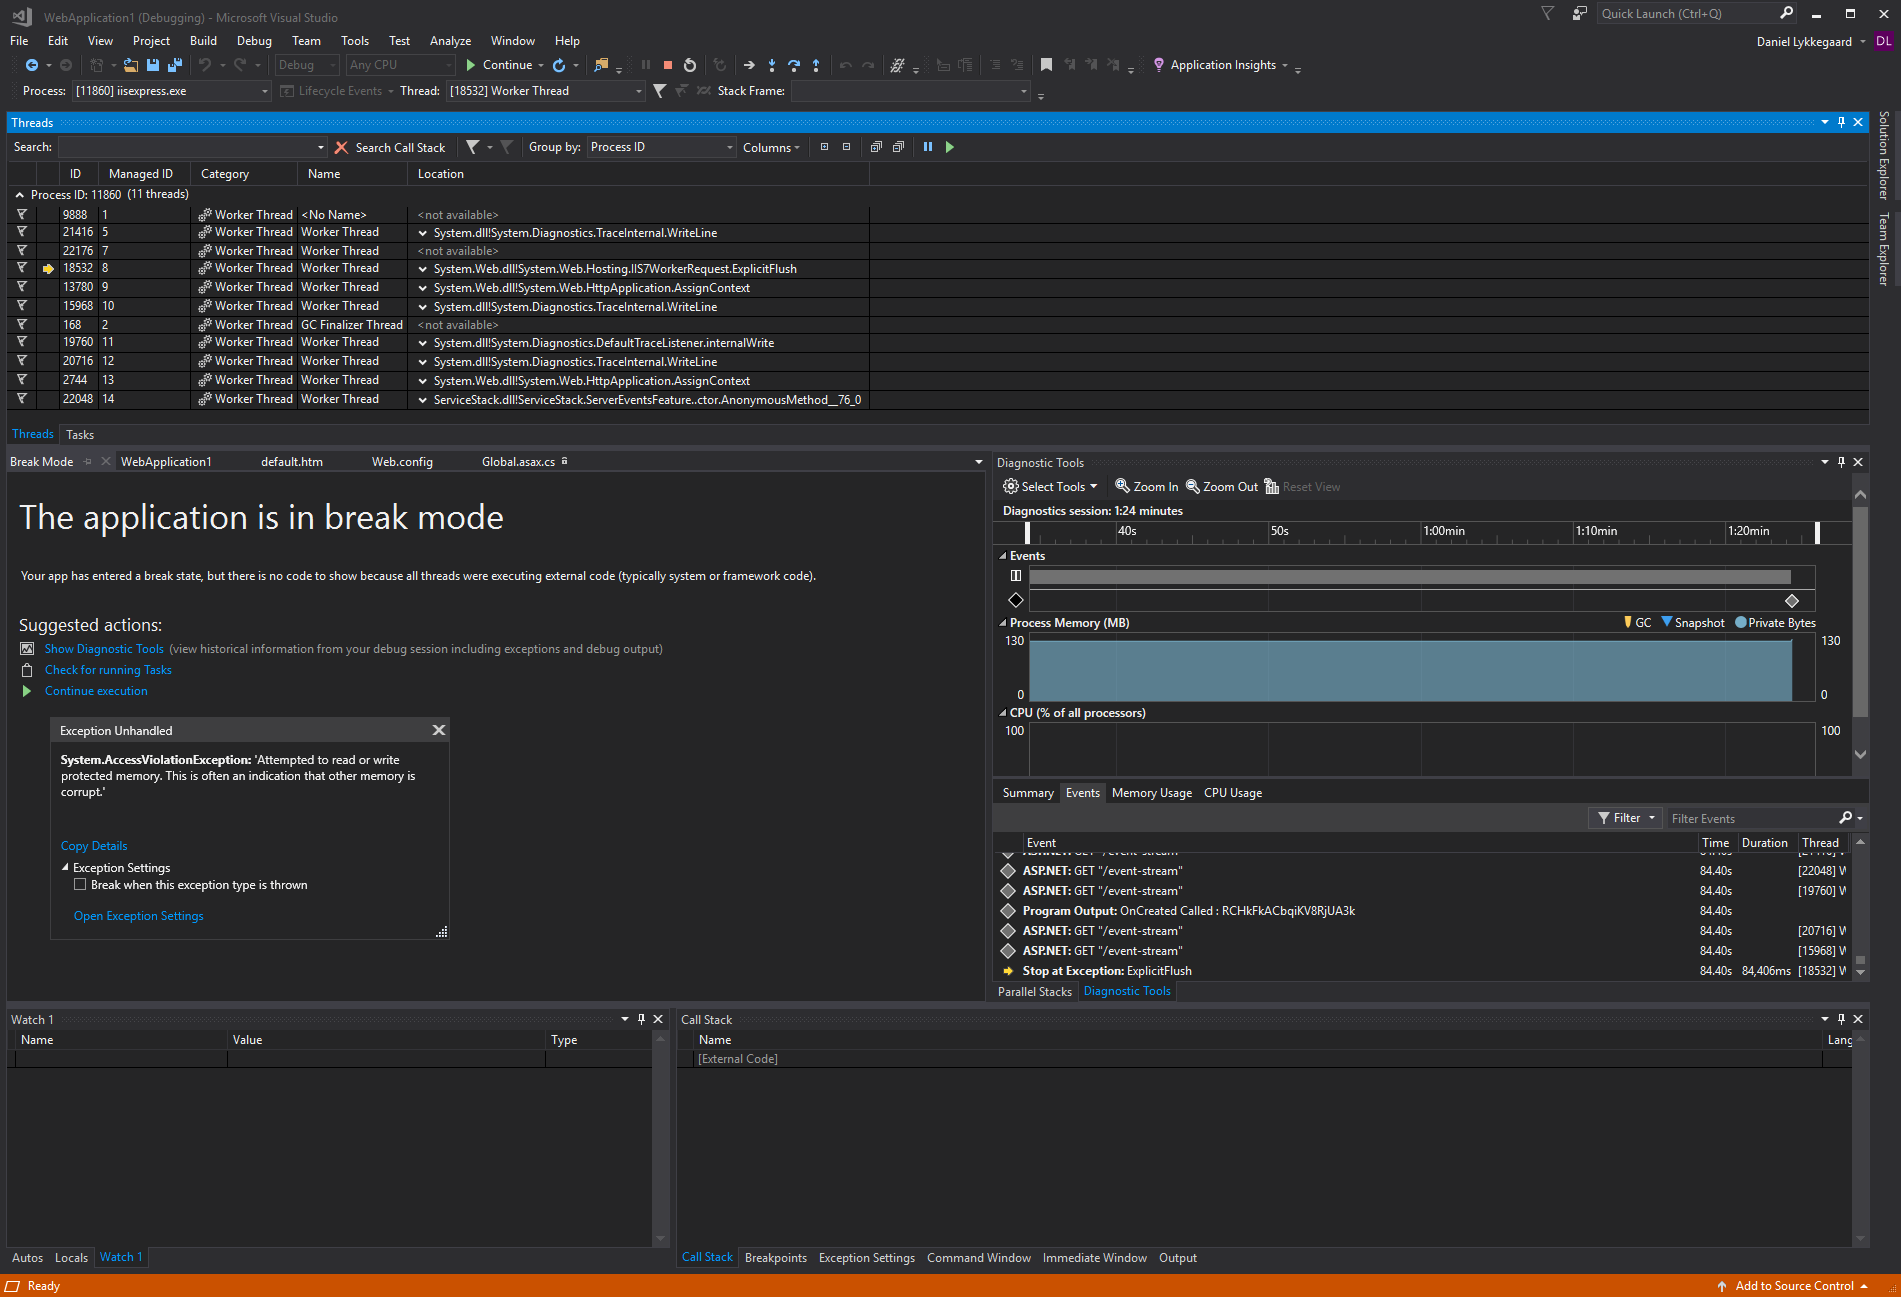Toggle flag on thread 22048 row

pyautogui.click(x=22, y=399)
